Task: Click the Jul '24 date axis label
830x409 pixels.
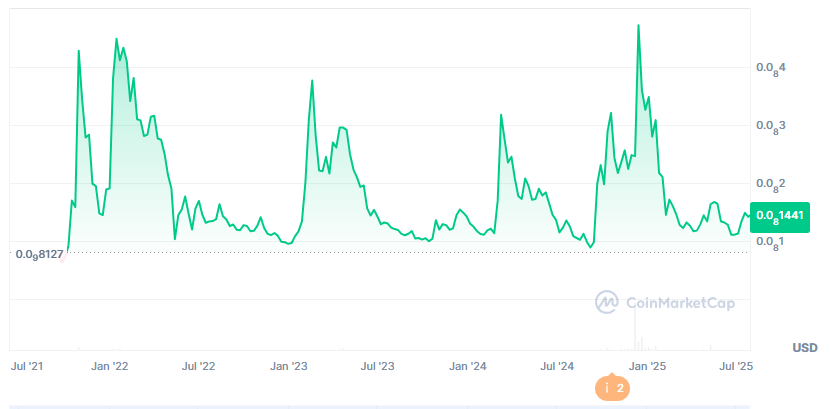Action: (x=556, y=366)
